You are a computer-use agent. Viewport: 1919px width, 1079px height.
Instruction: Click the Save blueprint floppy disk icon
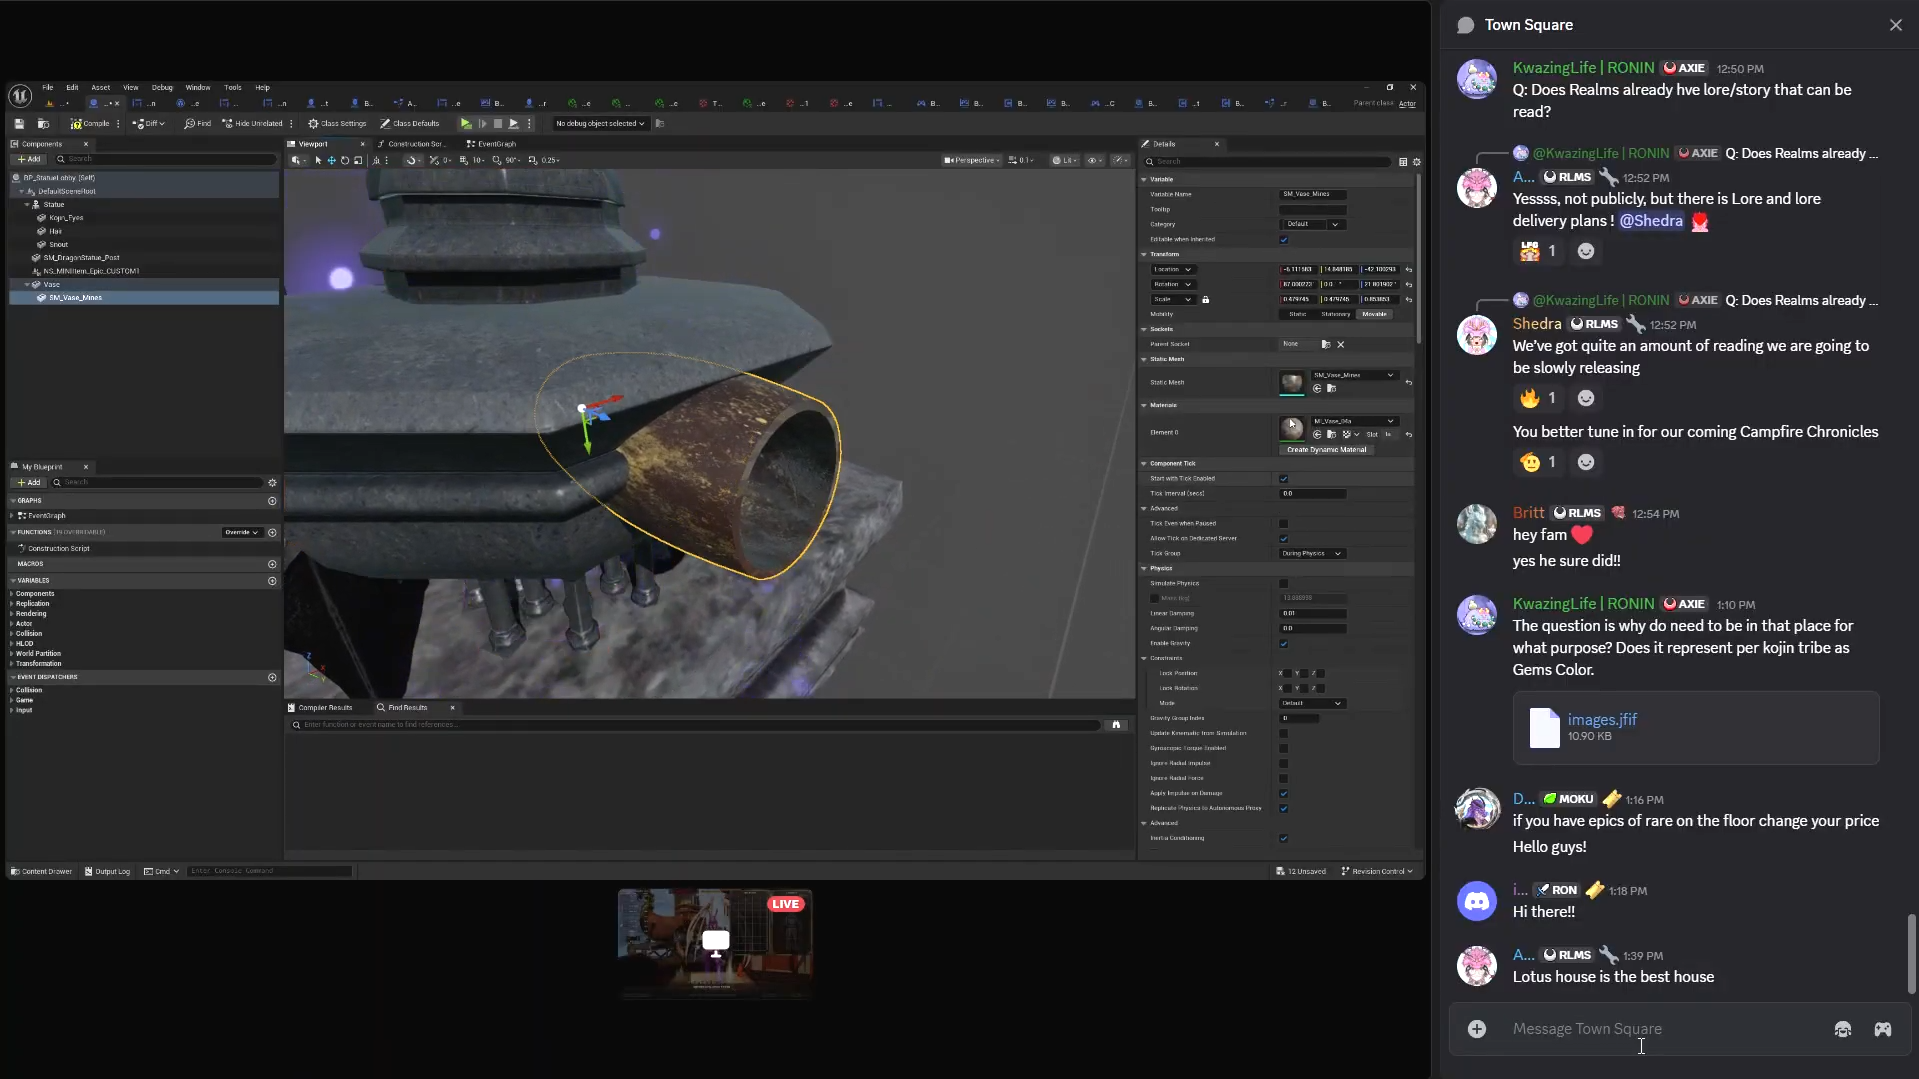(19, 124)
